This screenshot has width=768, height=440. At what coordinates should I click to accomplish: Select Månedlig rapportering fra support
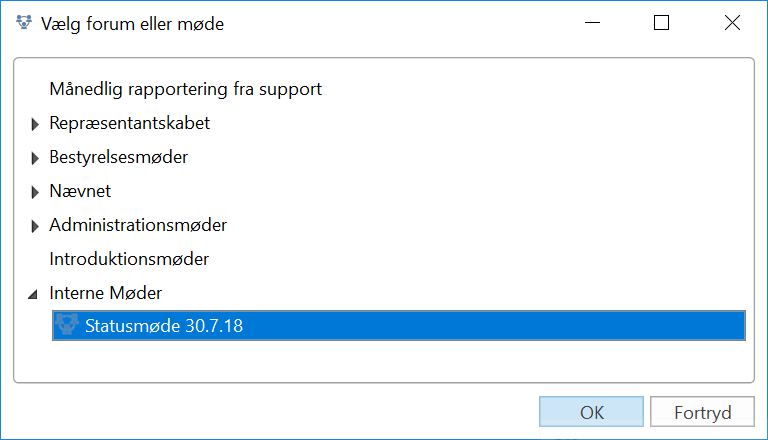point(185,89)
